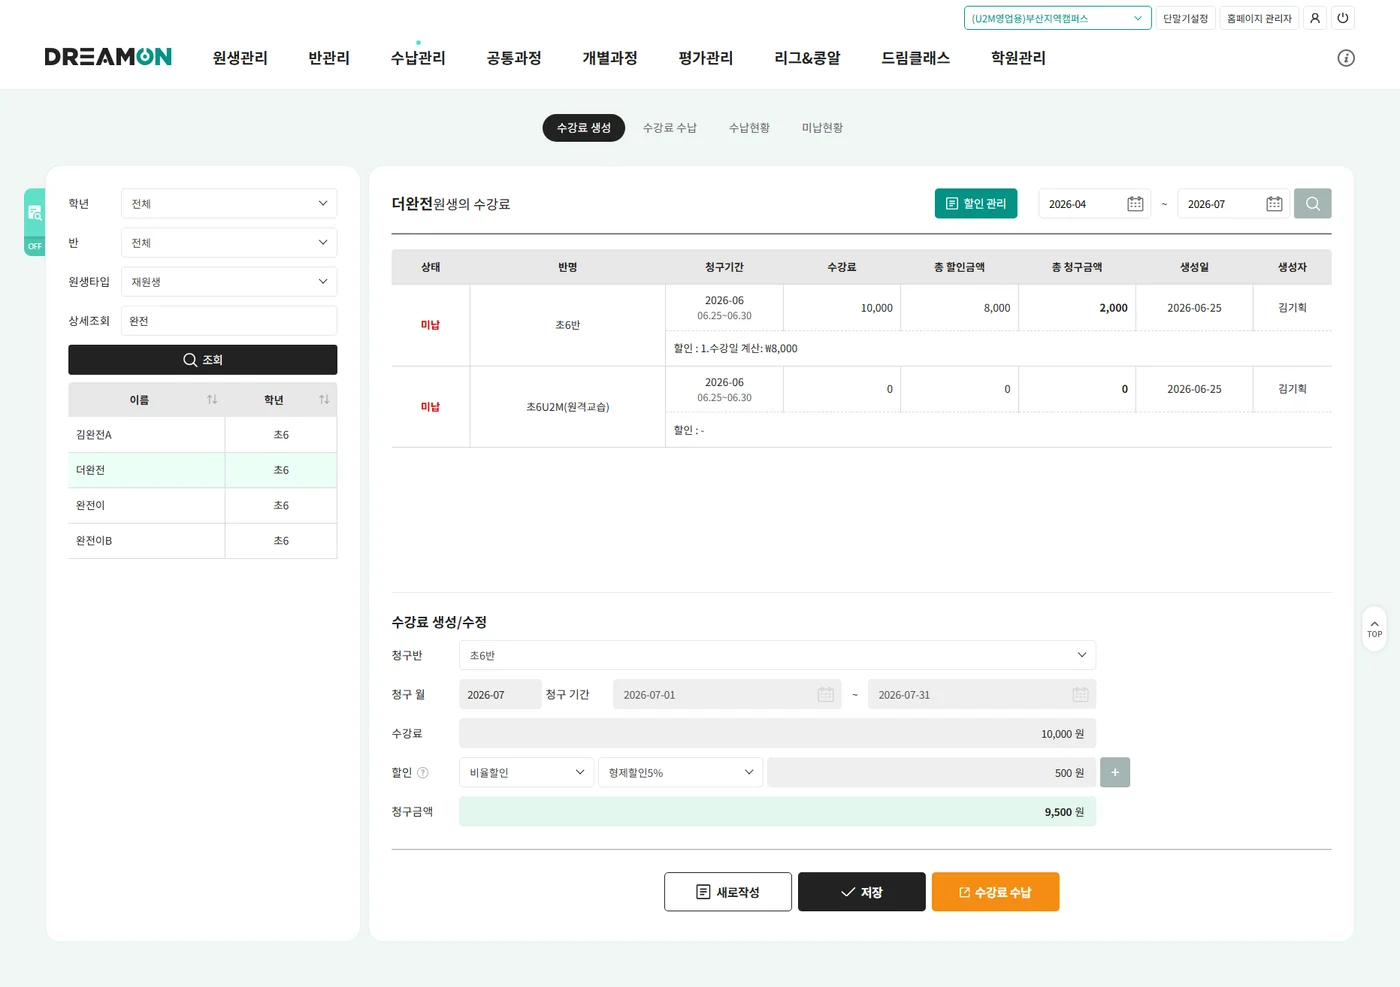Open the campus selector dropdown
Viewport: 1400px width, 987px height.
pyautogui.click(x=1058, y=18)
